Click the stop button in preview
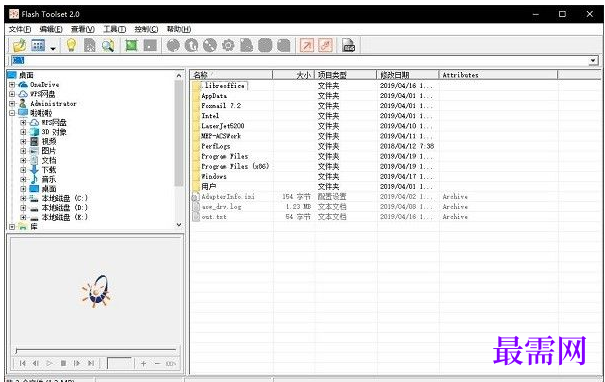This screenshot has height=382, width=605. point(63,363)
